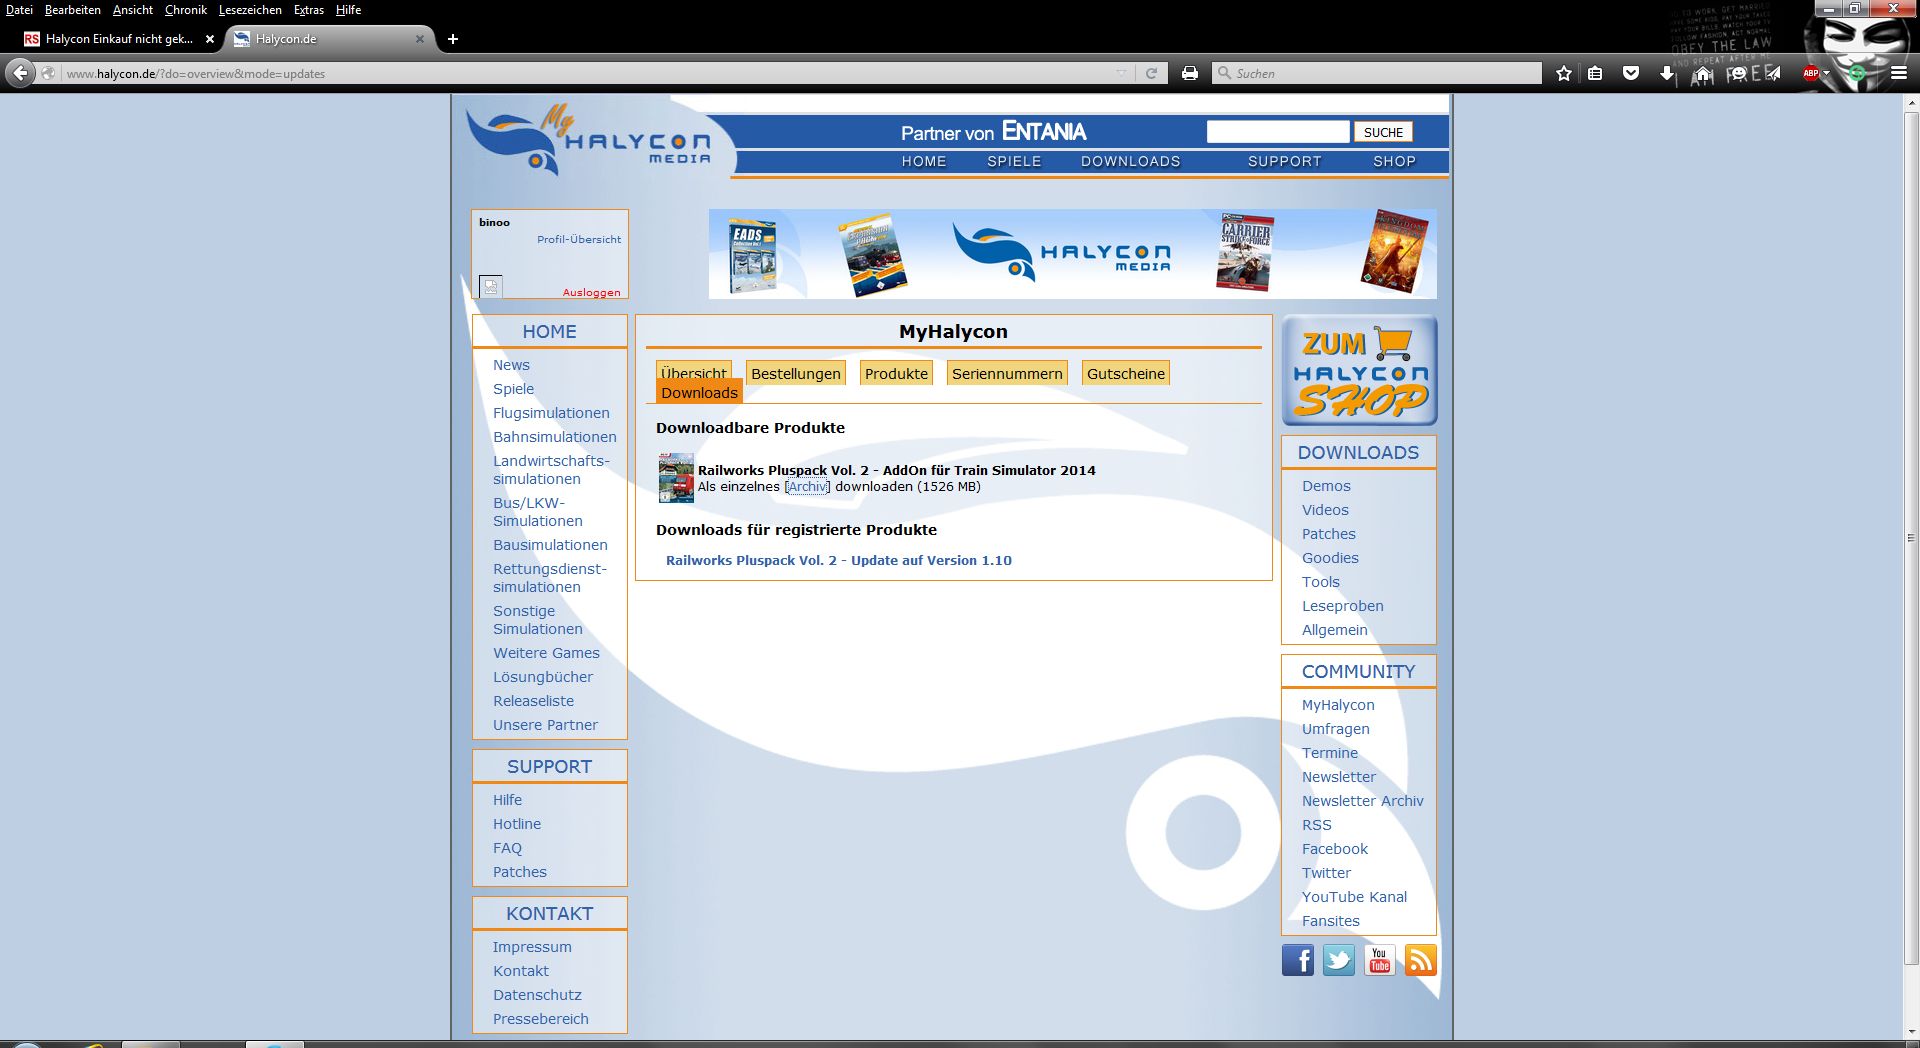Open the Hilfe menu

coord(349,10)
